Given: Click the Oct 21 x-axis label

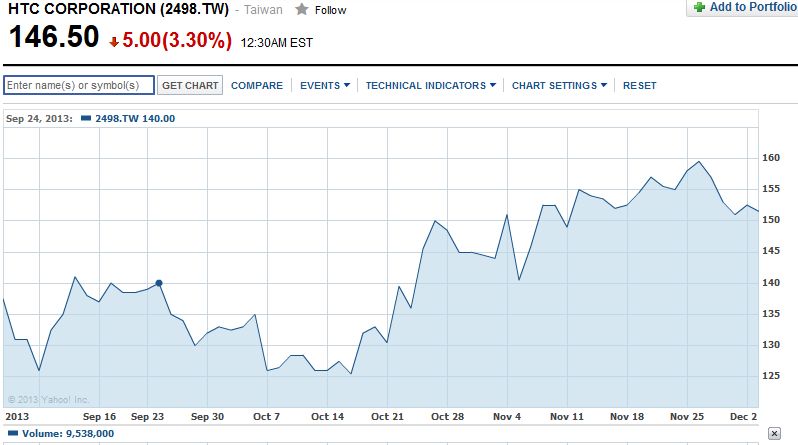Looking at the screenshot, I should coord(387,416).
